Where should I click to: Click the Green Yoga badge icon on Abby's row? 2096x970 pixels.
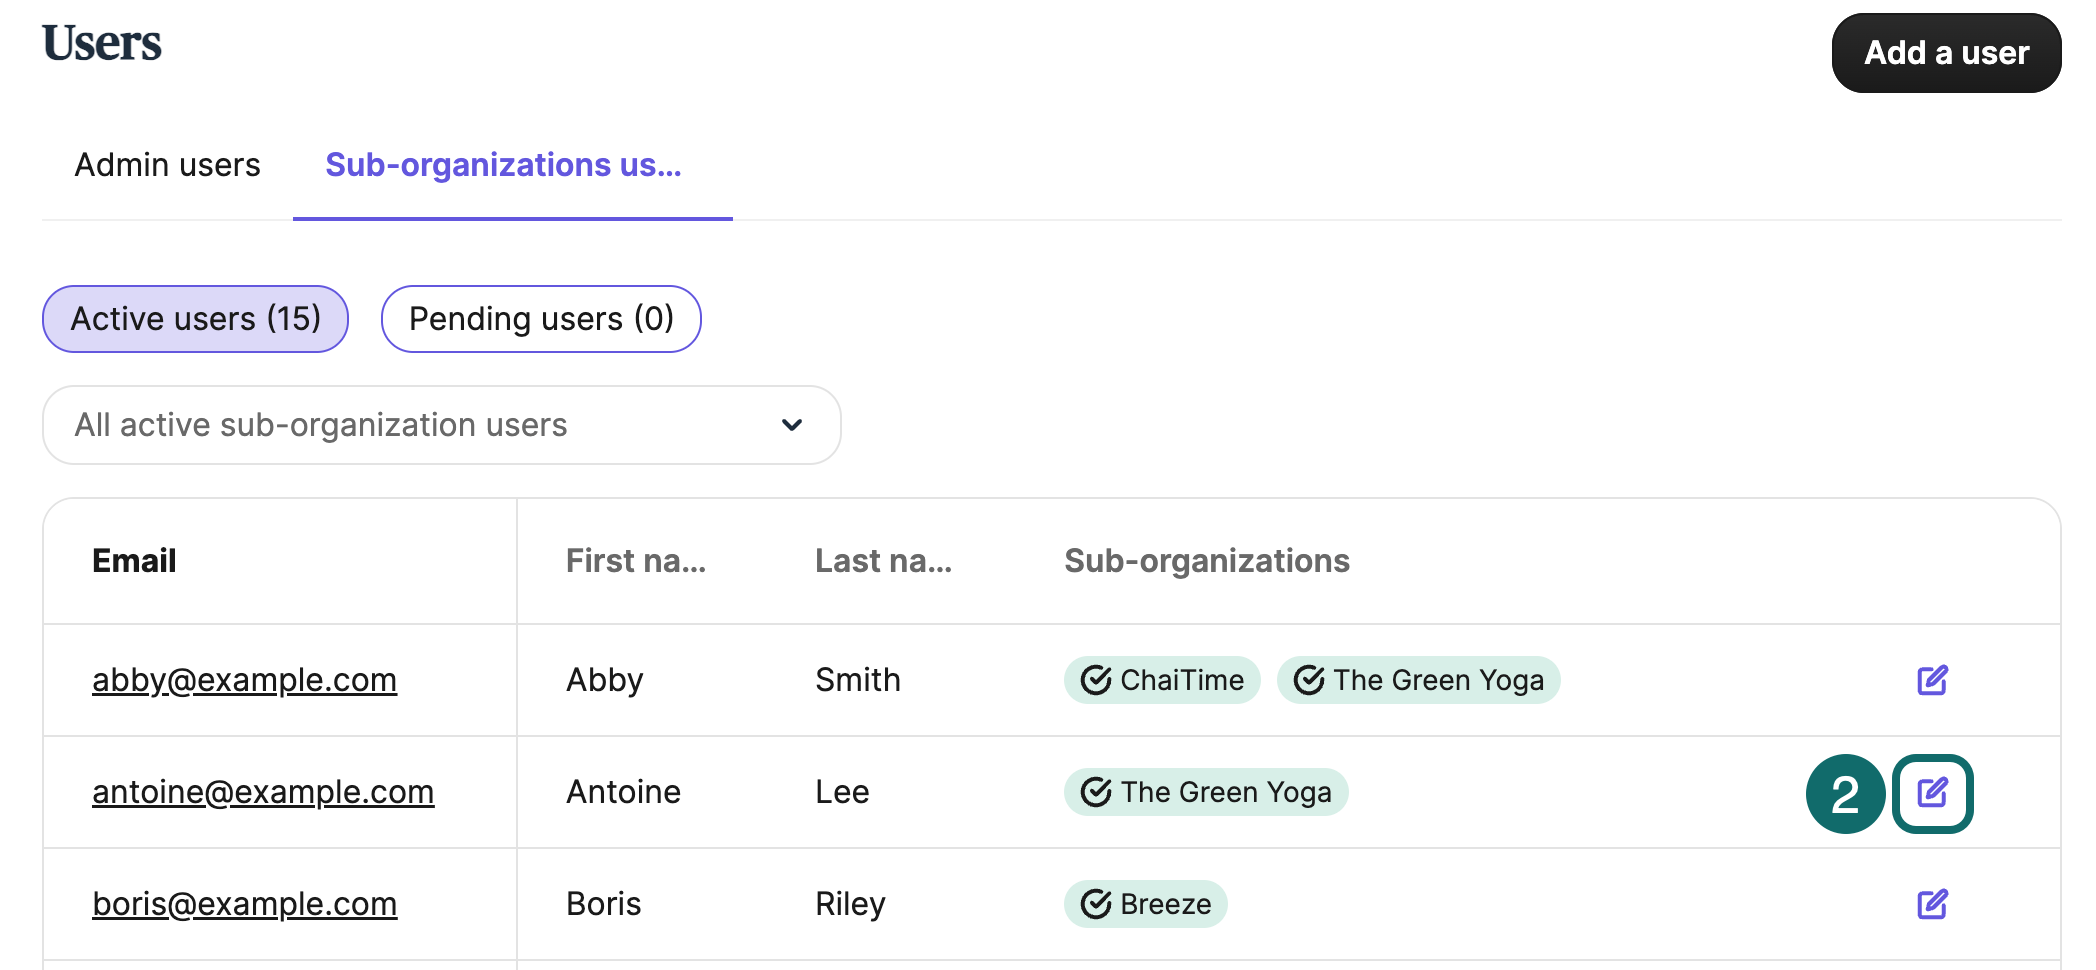1311,680
